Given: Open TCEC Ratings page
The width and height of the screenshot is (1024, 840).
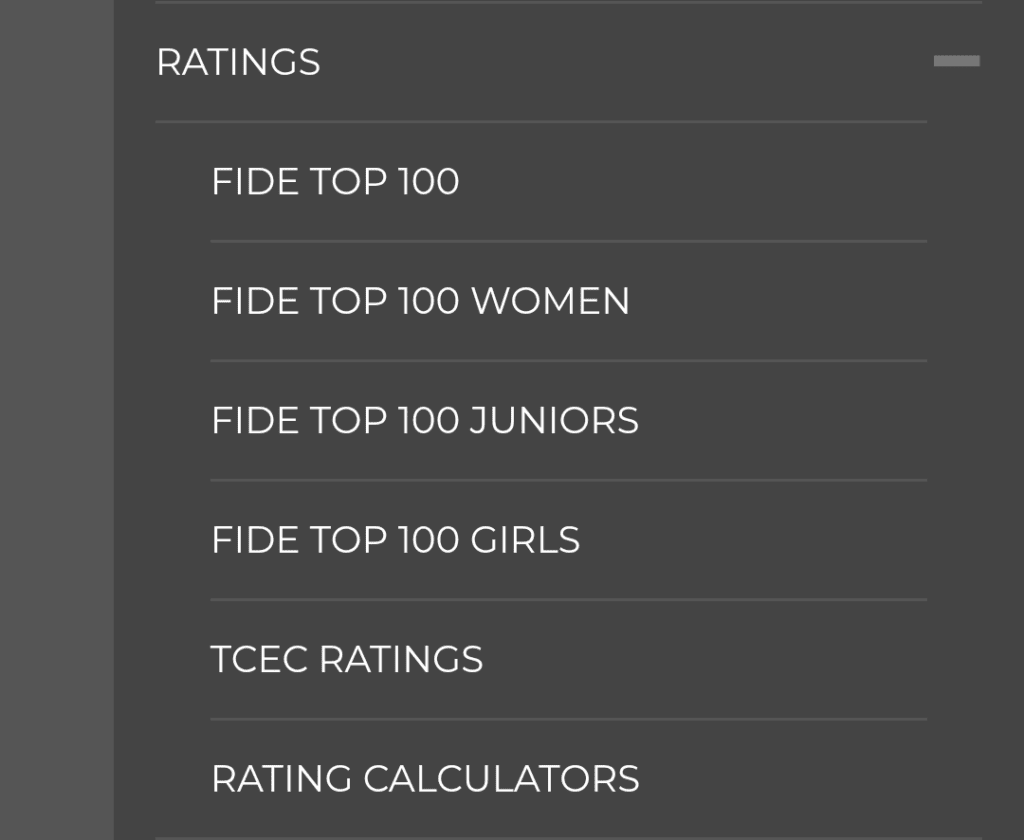Looking at the screenshot, I should (346, 660).
